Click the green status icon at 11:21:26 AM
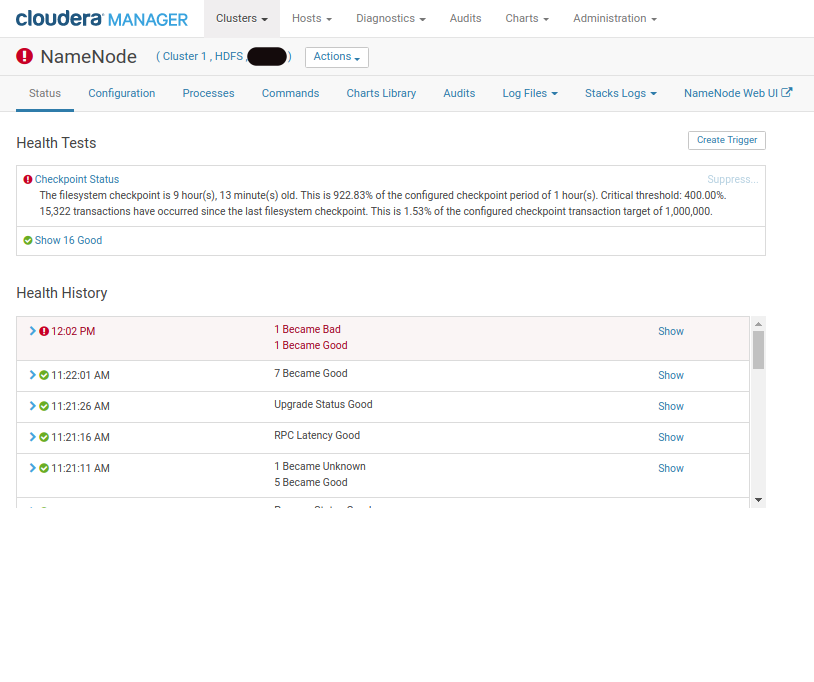This screenshot has width=814, height=682. coord(44,406)
